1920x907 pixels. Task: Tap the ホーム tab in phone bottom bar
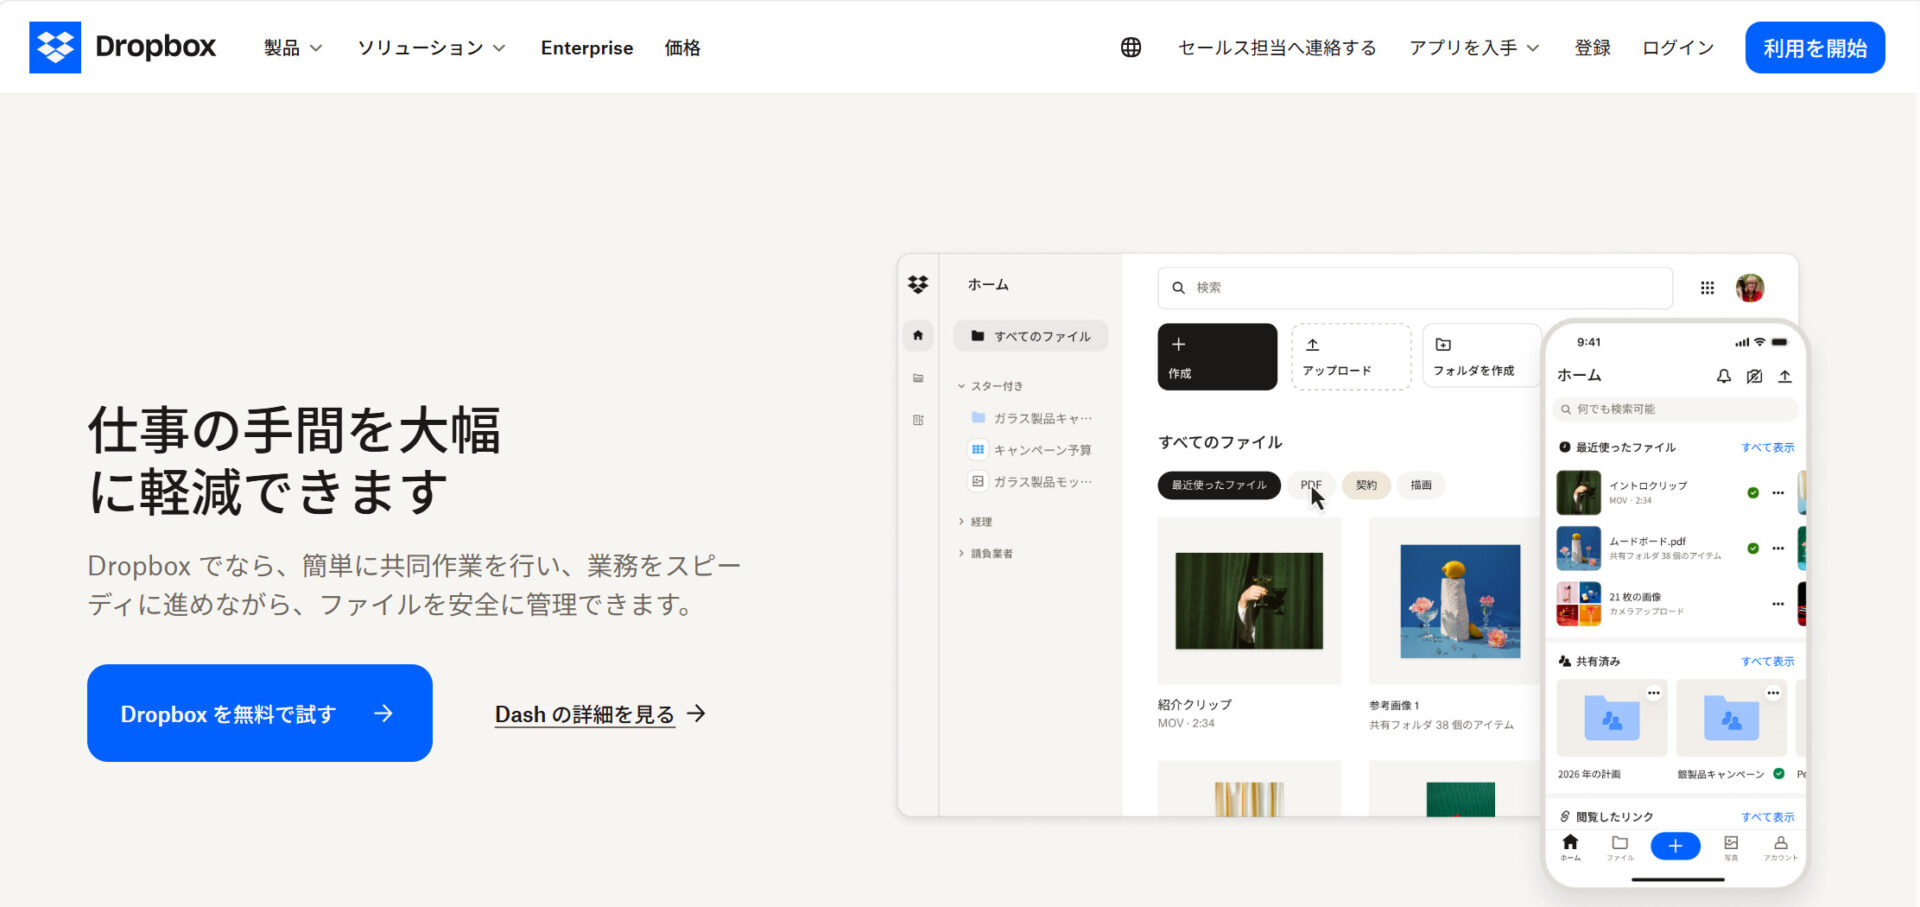click(1571, 847)
